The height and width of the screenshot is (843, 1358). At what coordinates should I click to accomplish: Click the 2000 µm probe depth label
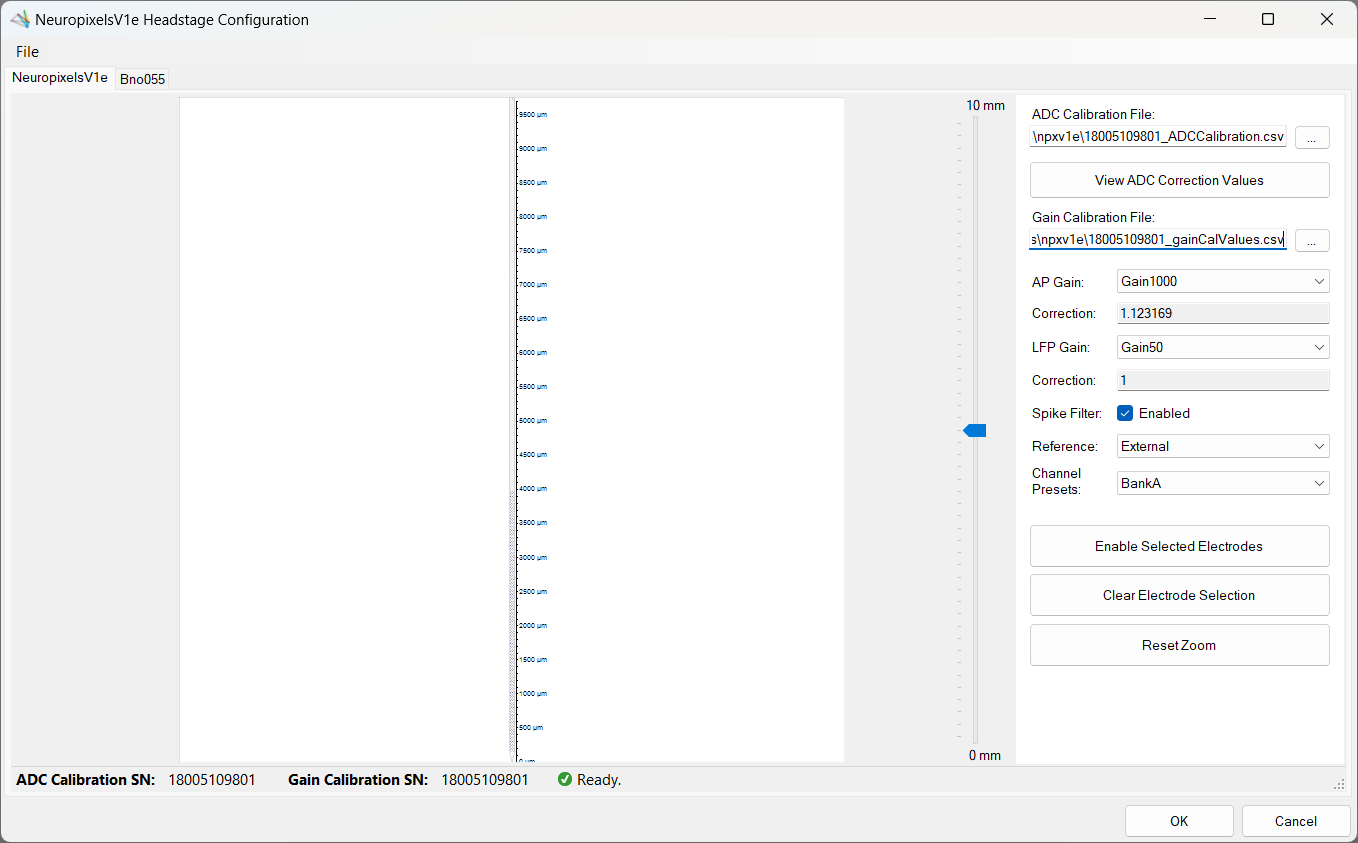[x=533, y=625]
